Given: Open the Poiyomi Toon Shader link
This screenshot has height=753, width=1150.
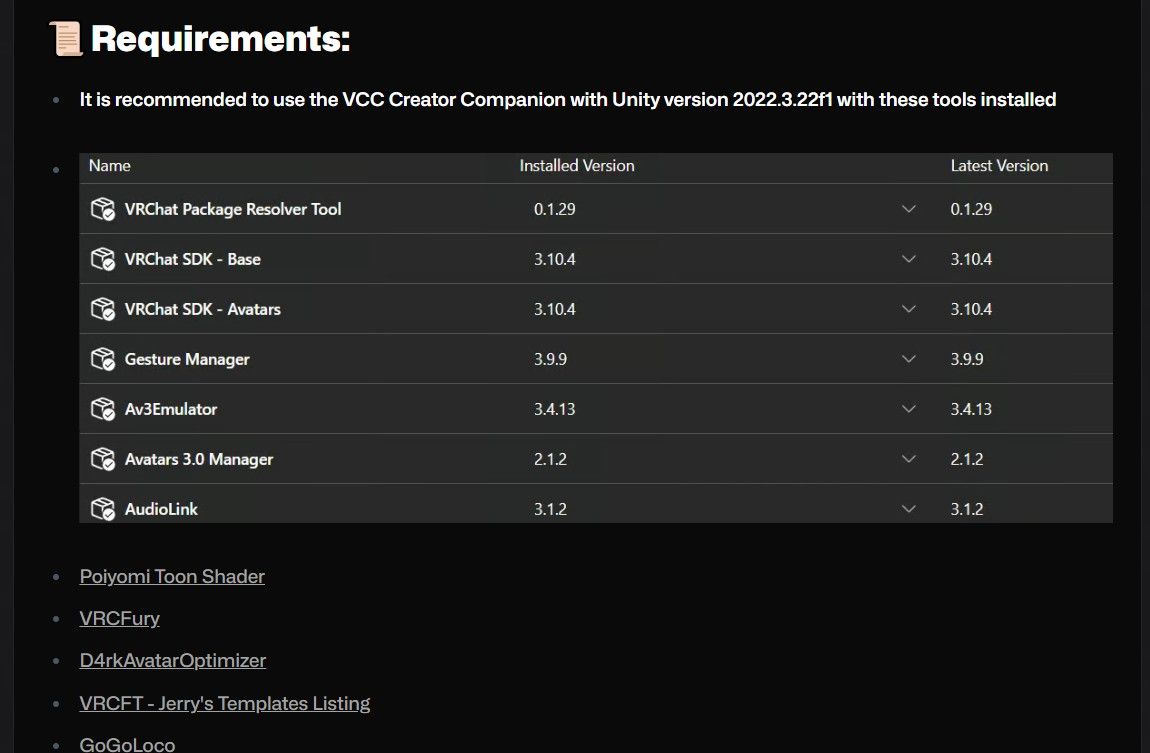Looking at the screenshot, I should click(x=172, y=576).
